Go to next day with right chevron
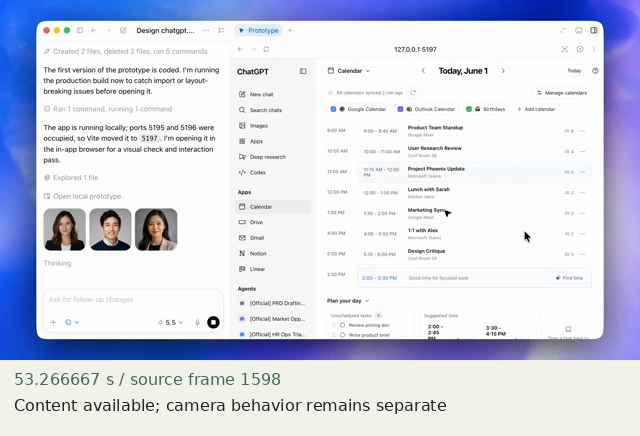Image resolution: width=640 pixels, height=436 pixels. click(503, 71)
